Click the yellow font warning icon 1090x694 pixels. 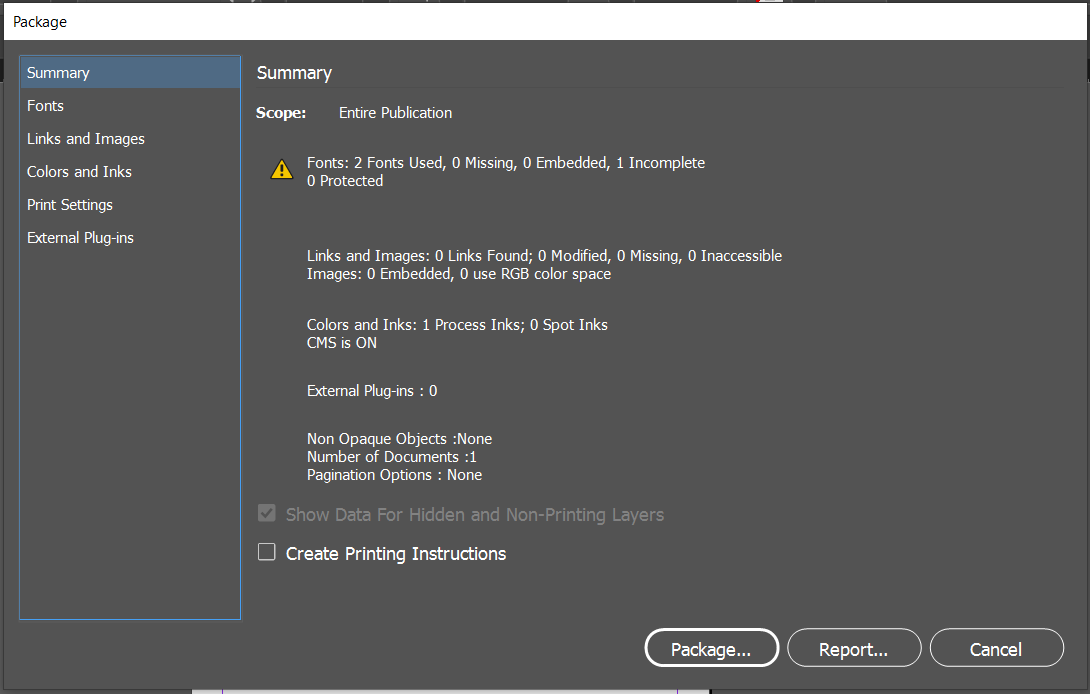click(x=282, y=169)
